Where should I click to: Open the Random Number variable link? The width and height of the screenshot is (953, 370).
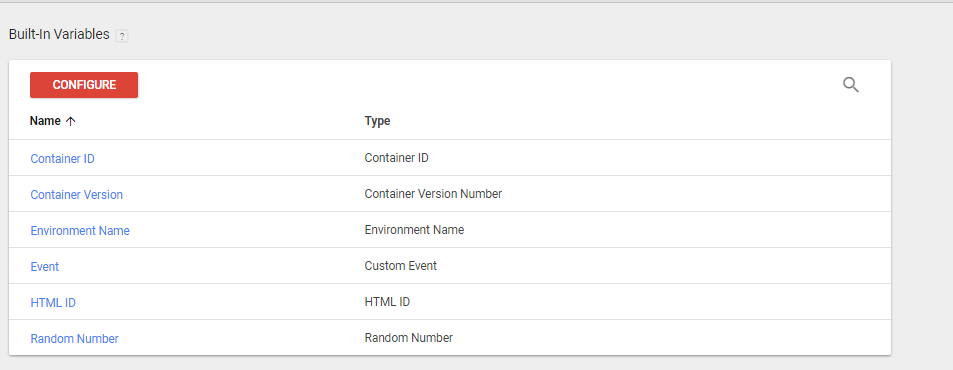pyautogui.click(x=74, y=338)
